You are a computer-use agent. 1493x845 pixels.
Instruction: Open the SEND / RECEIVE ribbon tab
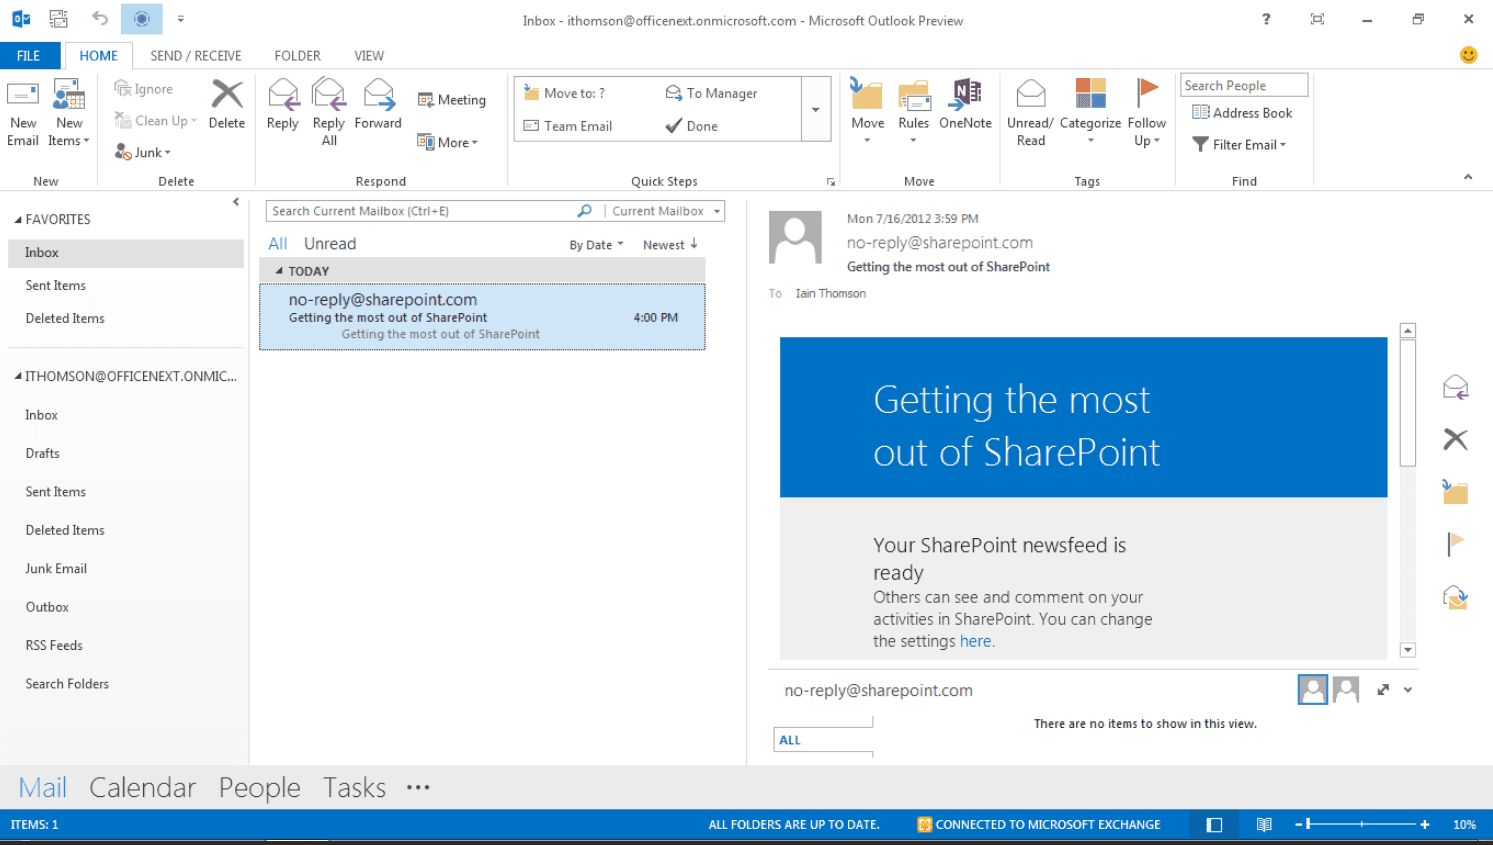196,56
